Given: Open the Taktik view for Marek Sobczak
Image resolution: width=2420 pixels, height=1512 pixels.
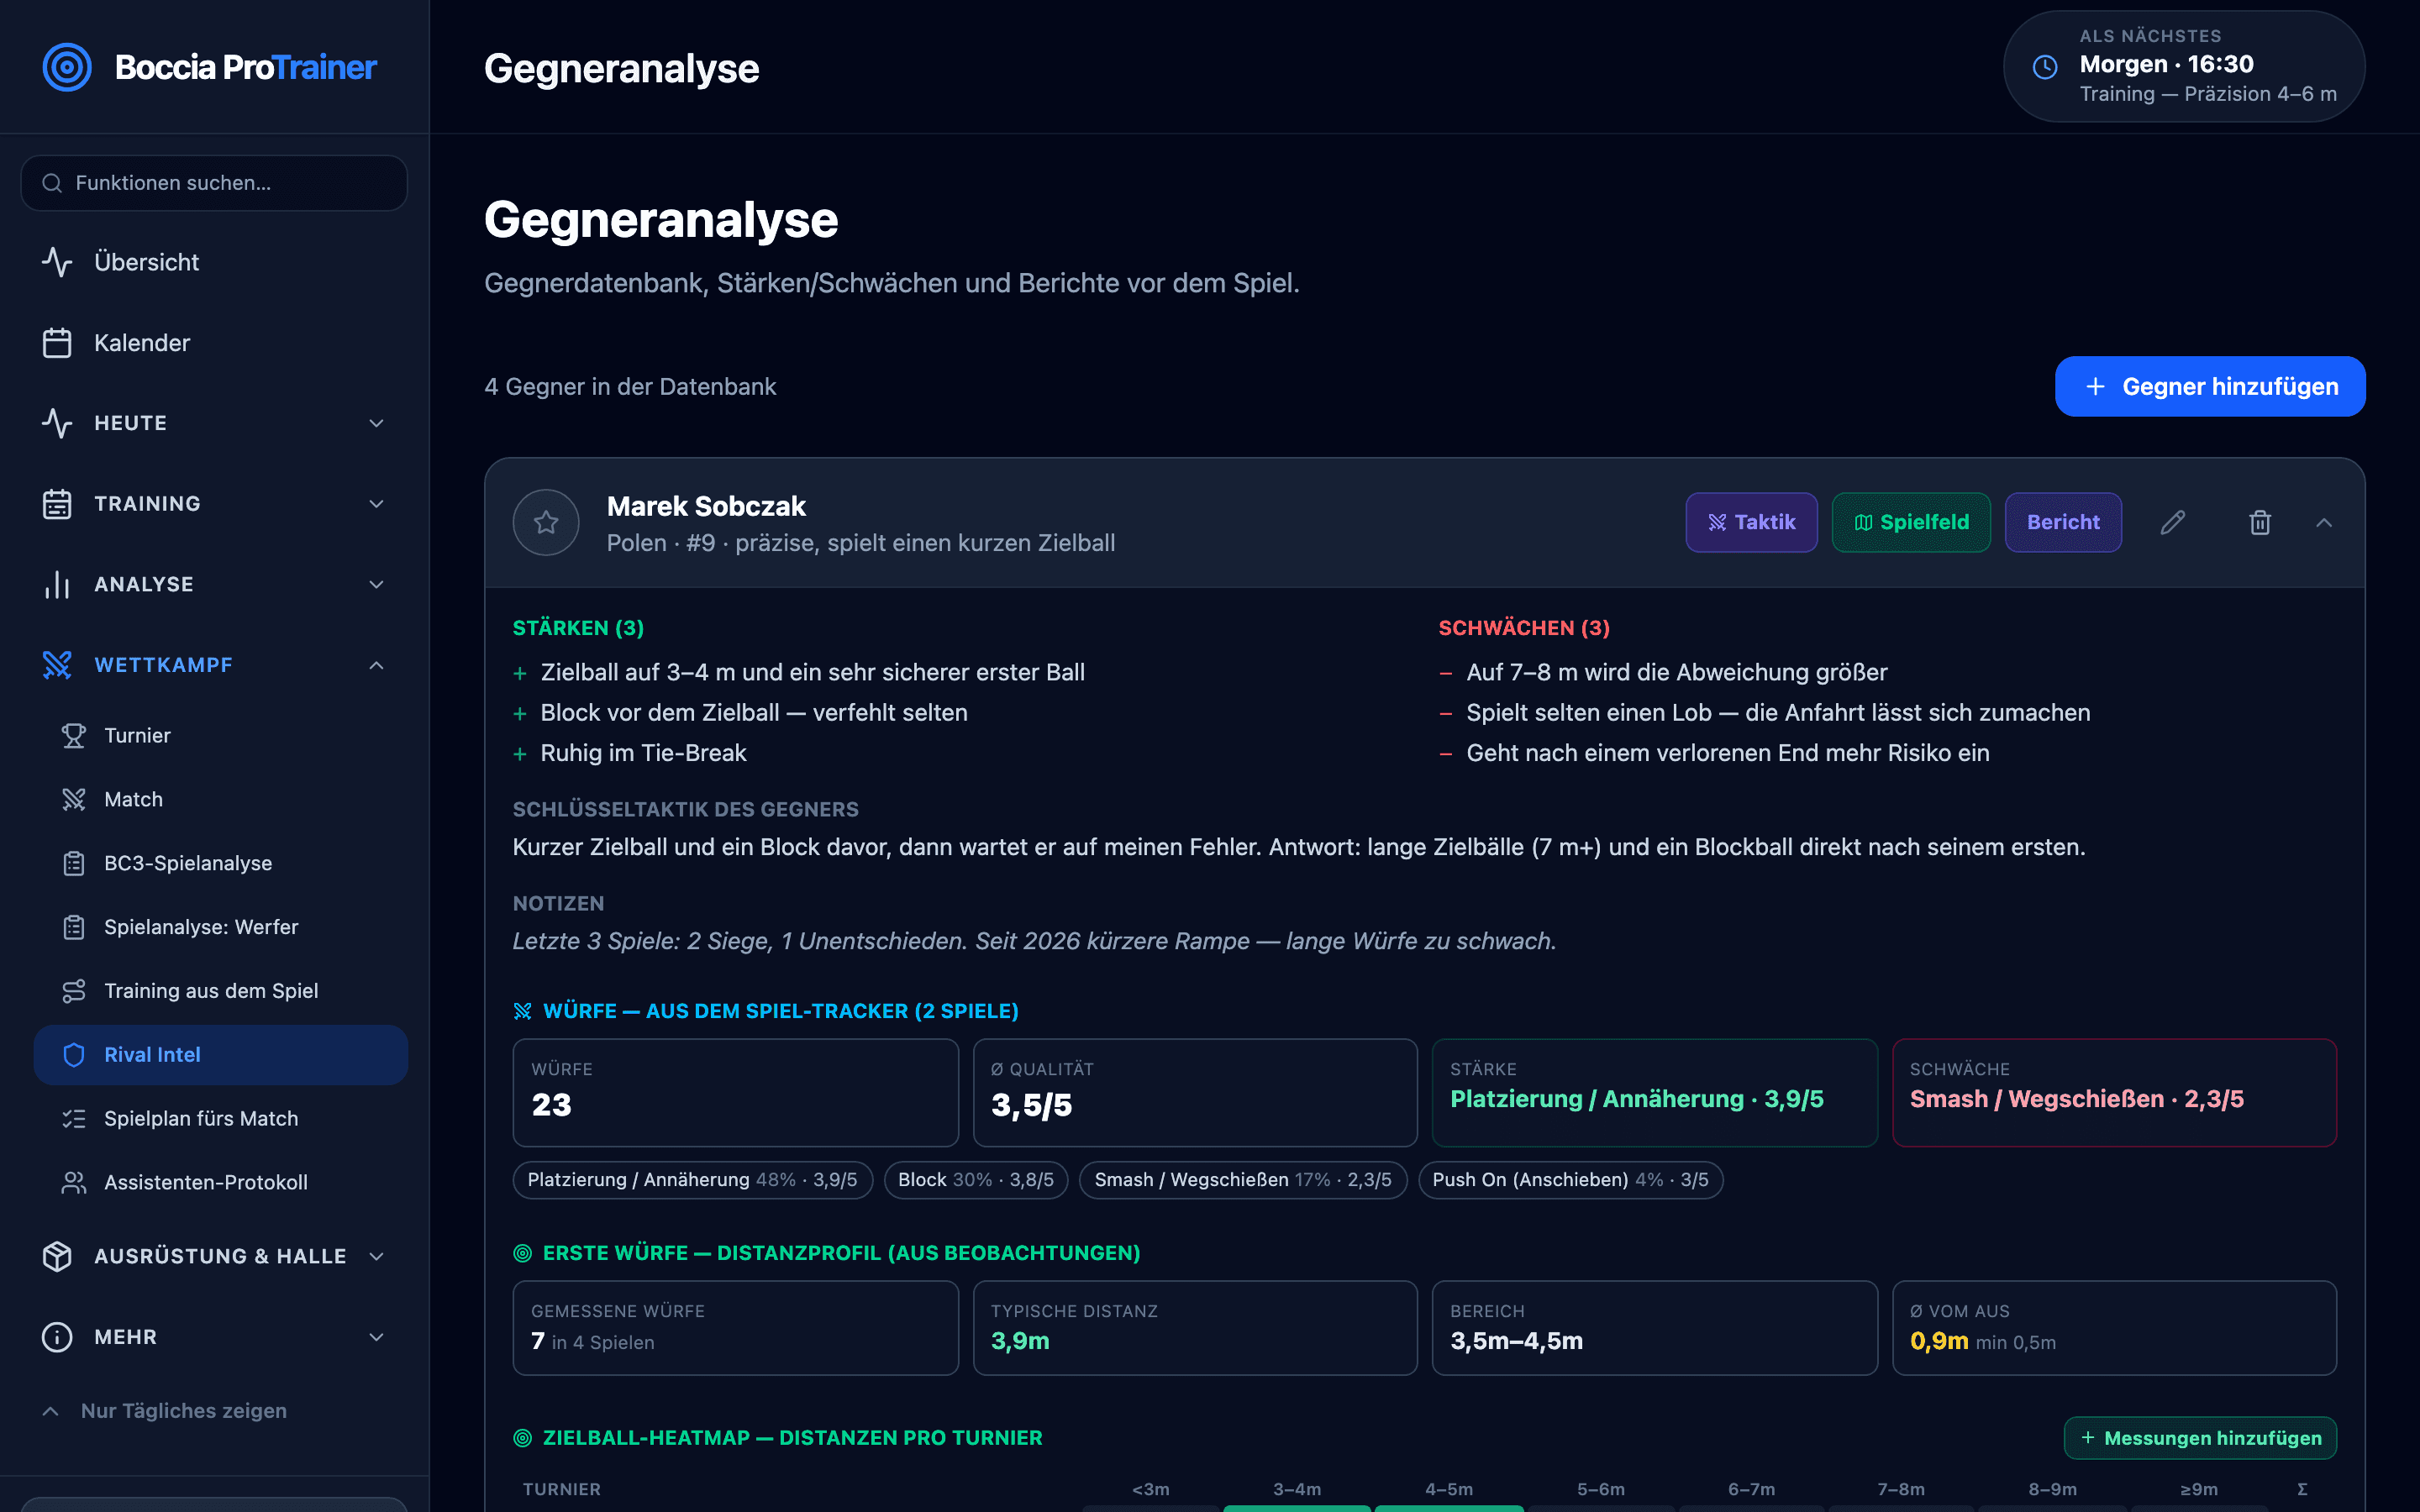Looking at the screenshot, I should pos(1752,522).
